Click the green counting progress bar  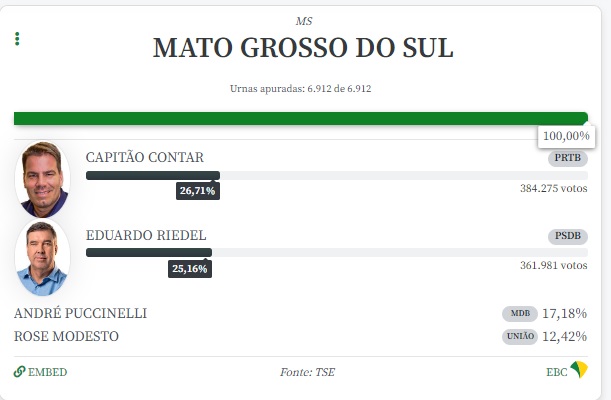click(300, 118)
